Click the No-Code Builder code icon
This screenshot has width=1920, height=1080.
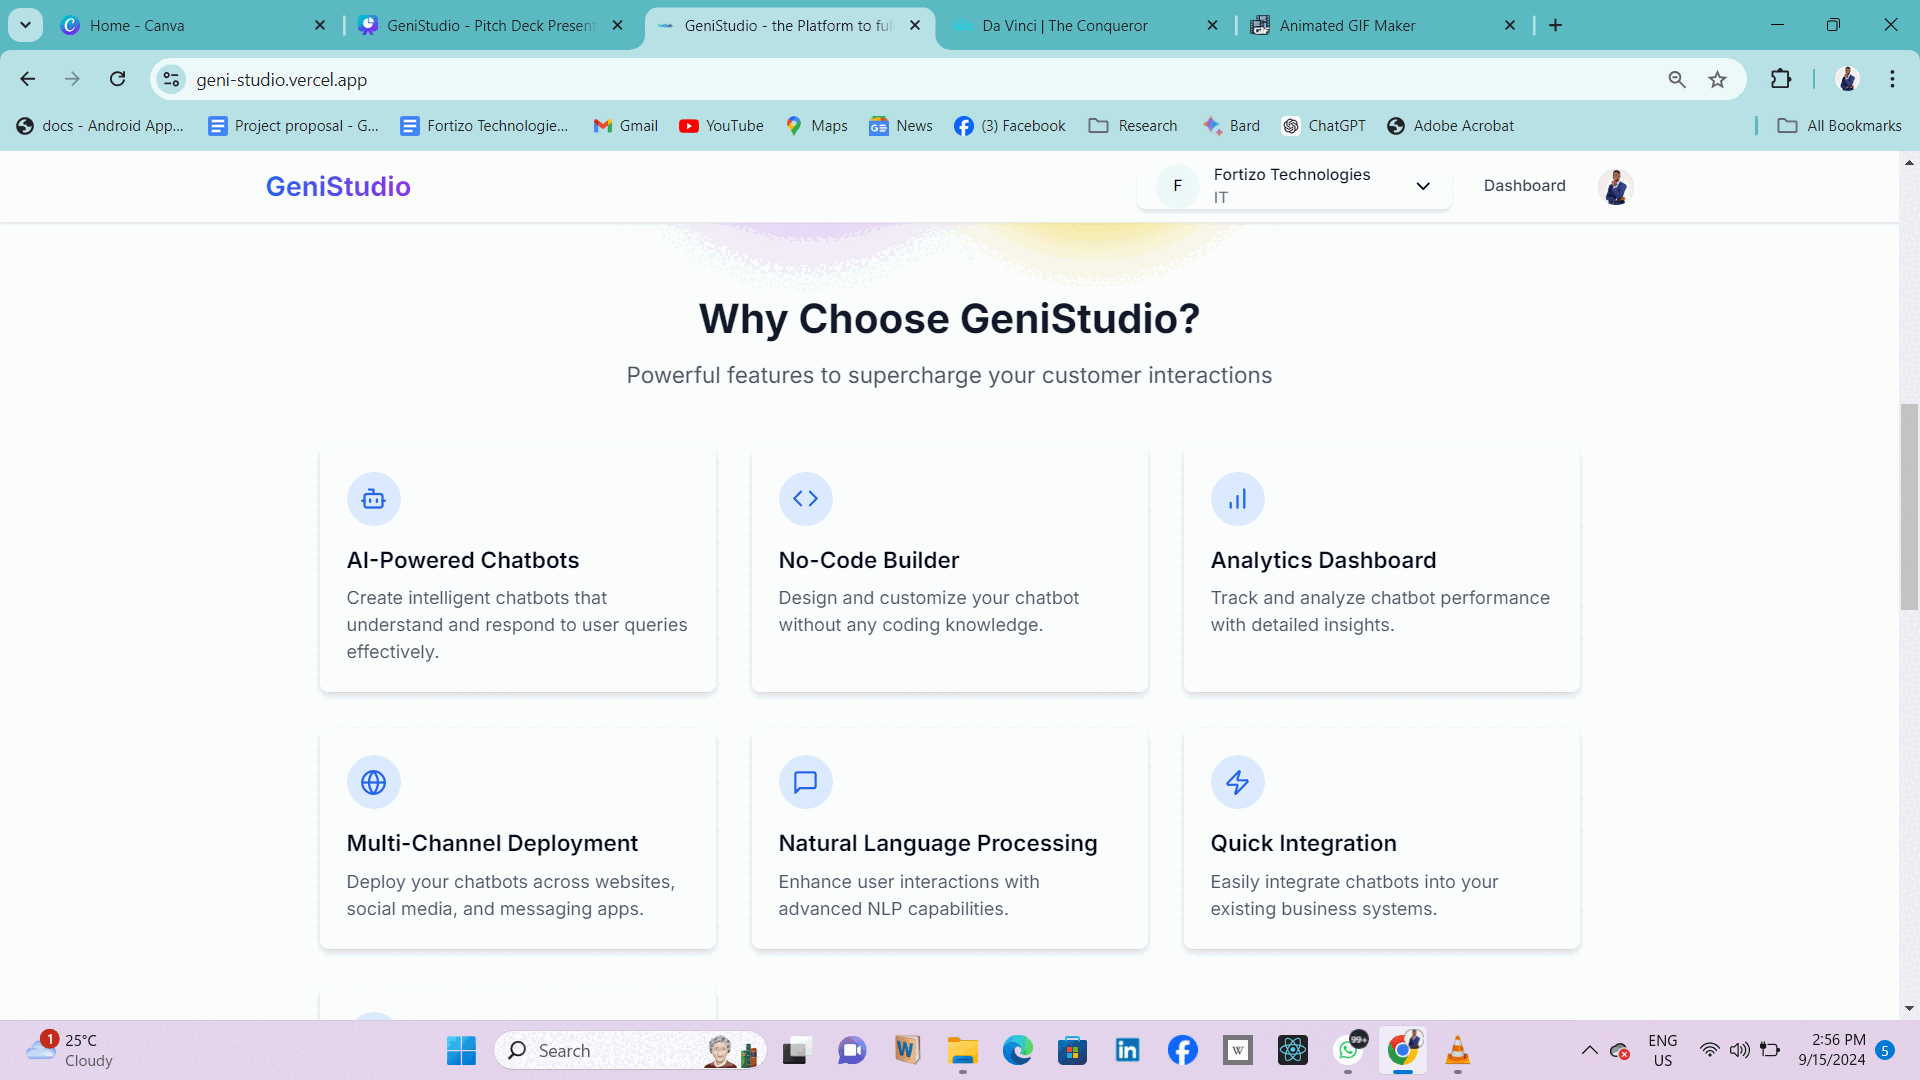pyautogui.click(x=806, y=498)
